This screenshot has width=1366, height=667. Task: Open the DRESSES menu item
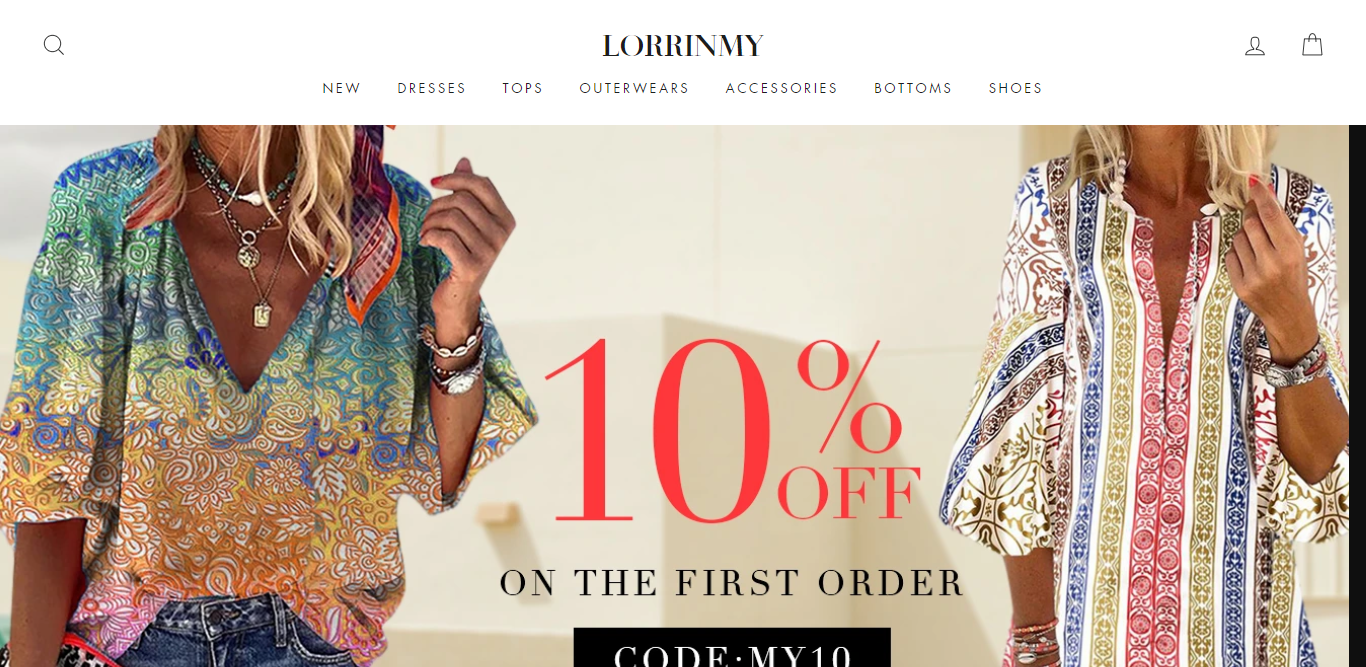432,88
